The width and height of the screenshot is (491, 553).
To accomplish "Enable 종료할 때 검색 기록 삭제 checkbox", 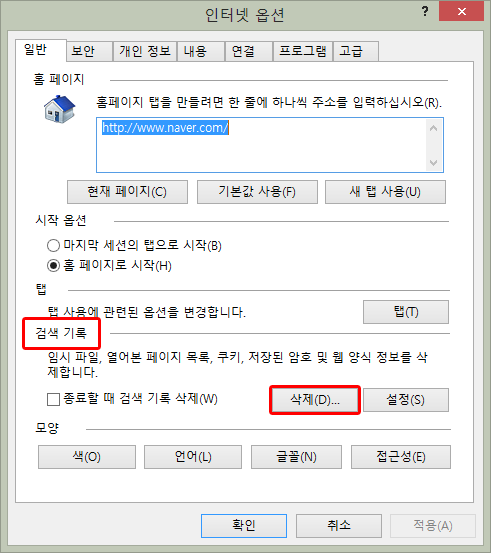I will click(x=53, y=400).
